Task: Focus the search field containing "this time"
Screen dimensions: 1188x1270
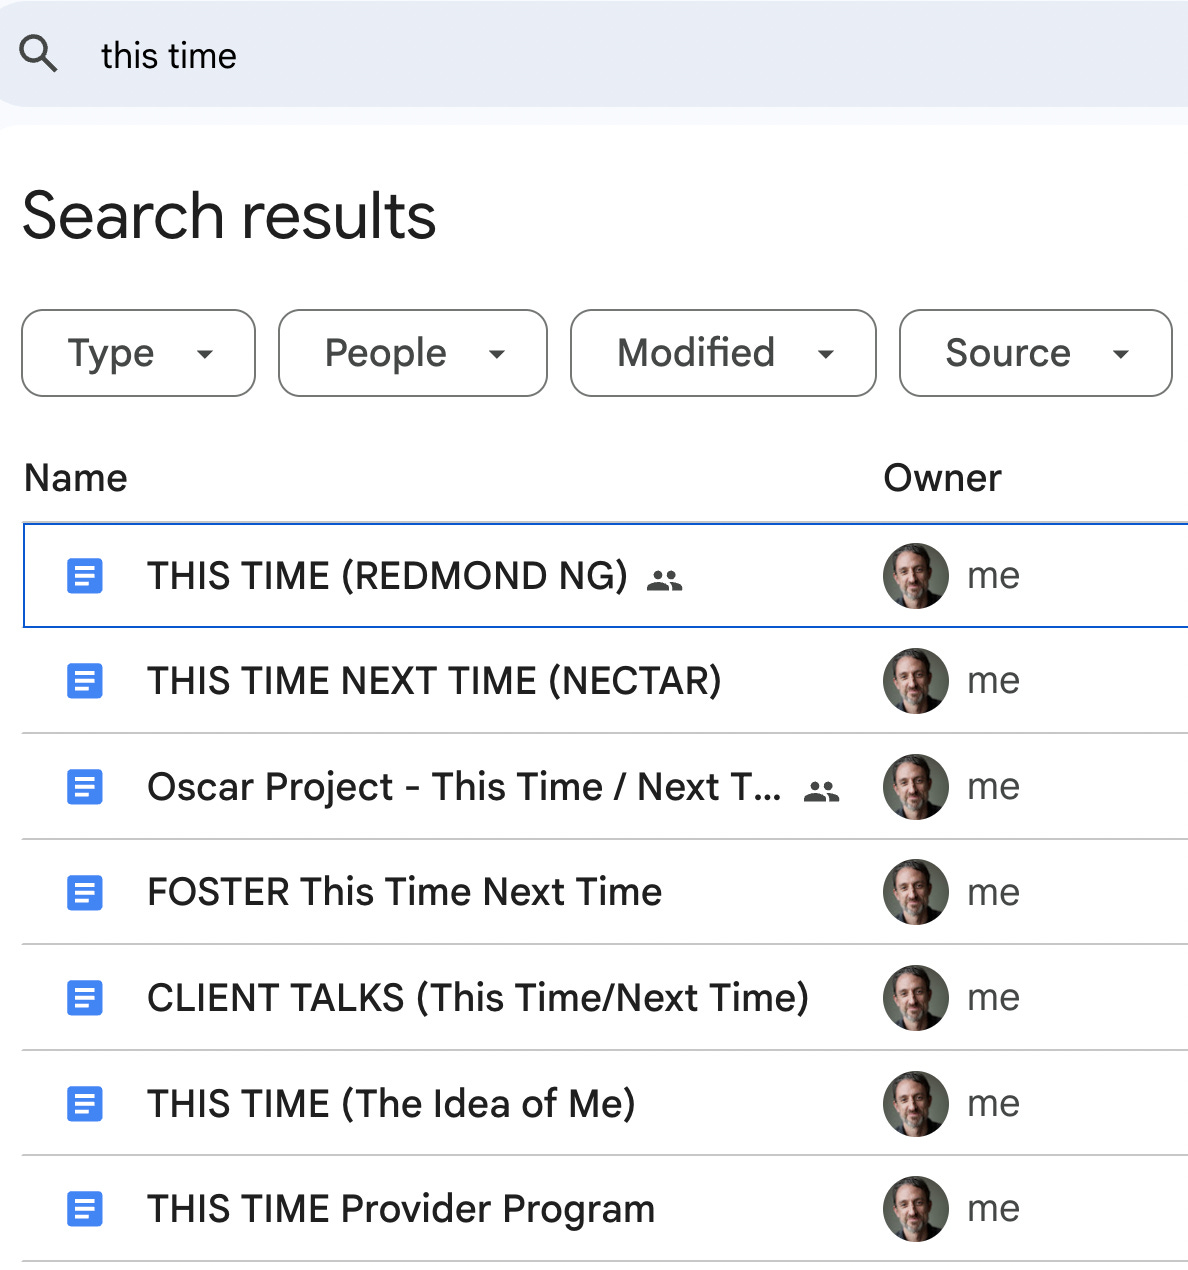Action: [594, 55]
